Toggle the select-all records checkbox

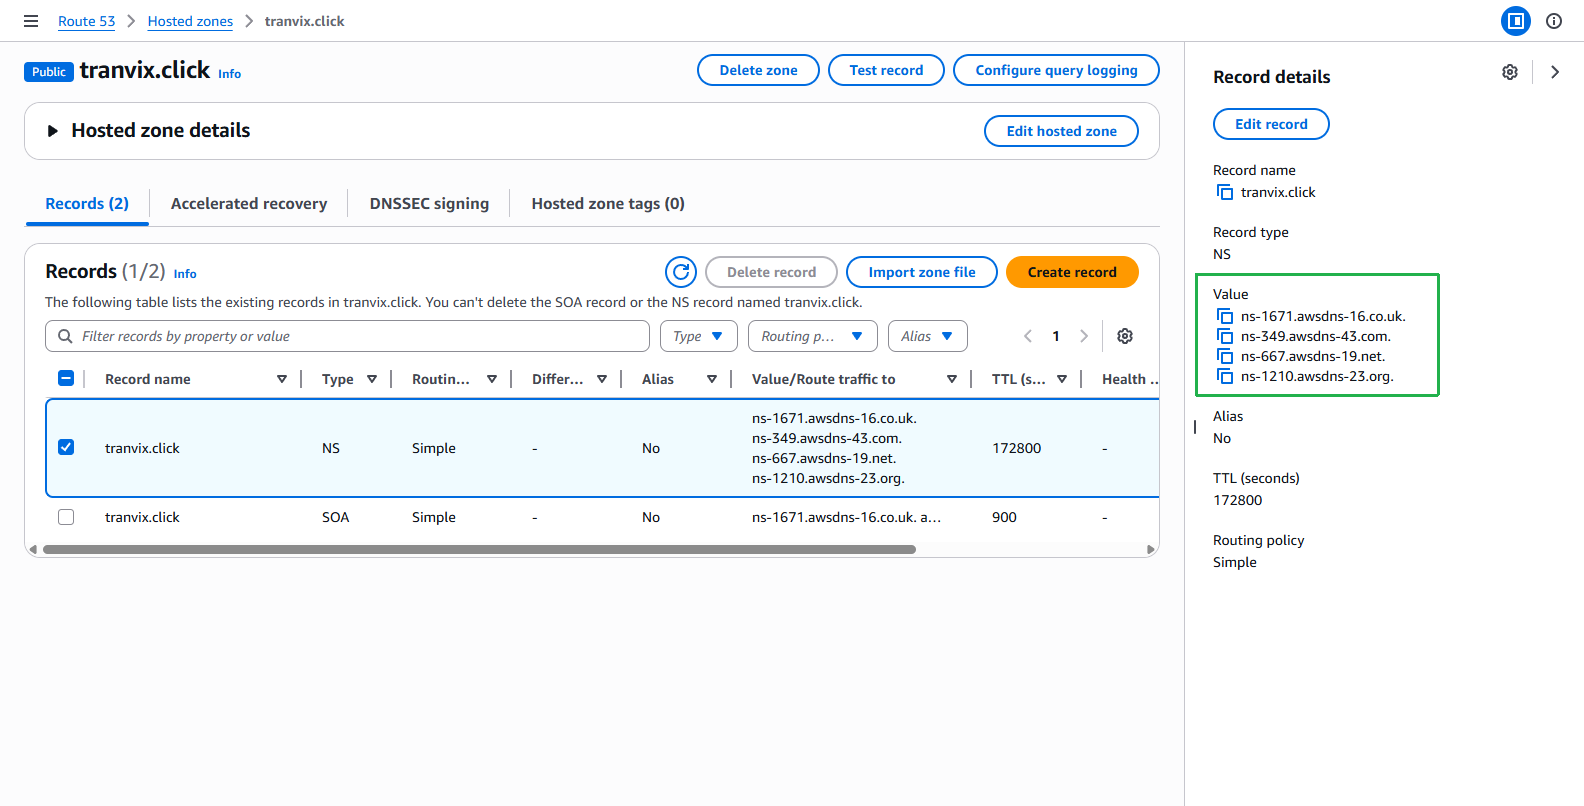(x=66, y=378)
